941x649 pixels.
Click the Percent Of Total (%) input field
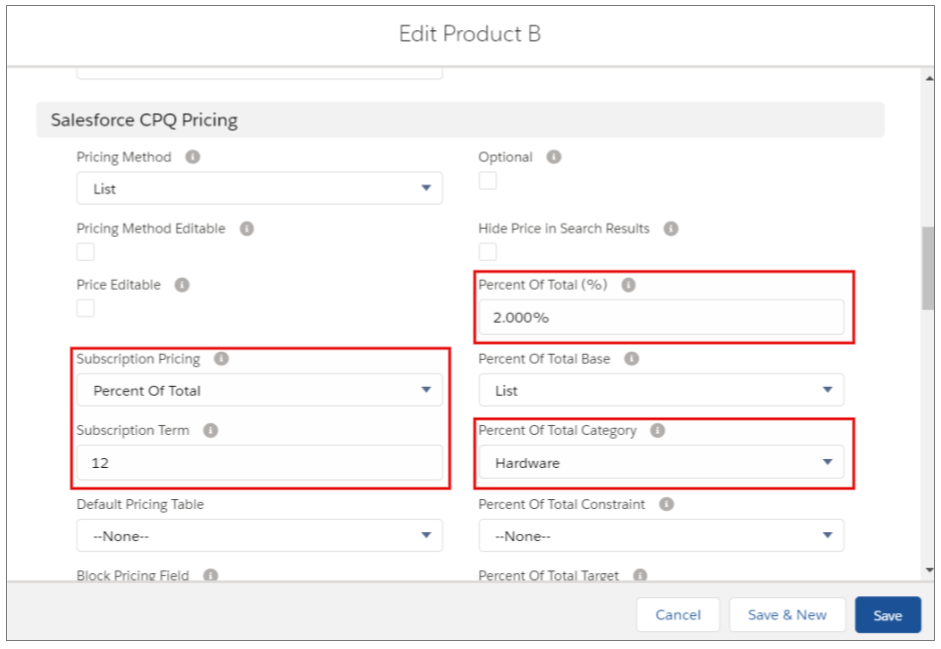coord(661,317)
